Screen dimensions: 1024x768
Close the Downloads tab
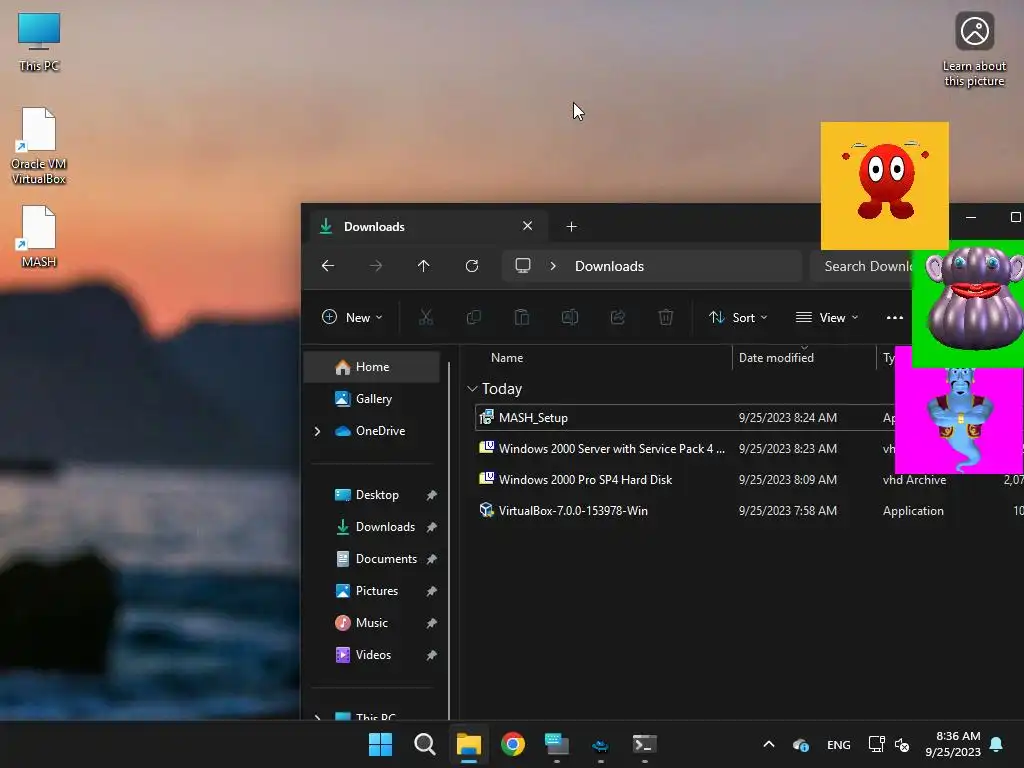(x=528, y=226)
